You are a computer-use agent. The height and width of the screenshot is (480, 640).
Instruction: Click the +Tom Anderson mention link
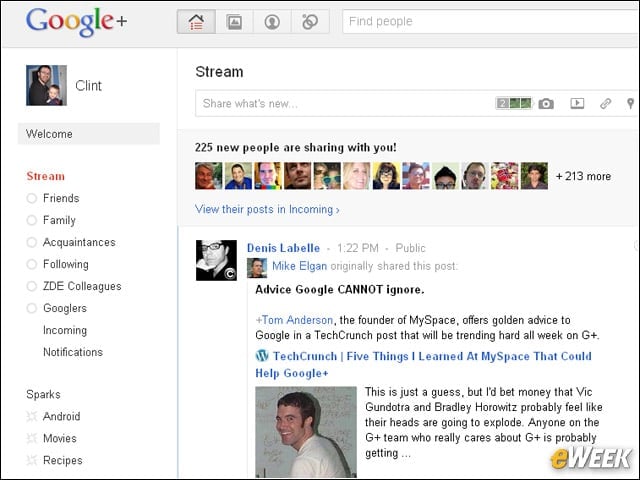[x=294, y=320]
